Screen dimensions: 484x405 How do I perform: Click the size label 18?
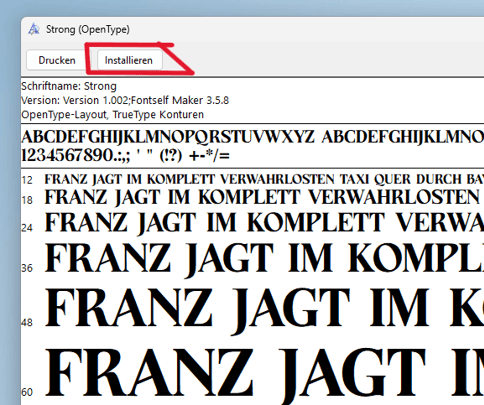click(27, 200)
